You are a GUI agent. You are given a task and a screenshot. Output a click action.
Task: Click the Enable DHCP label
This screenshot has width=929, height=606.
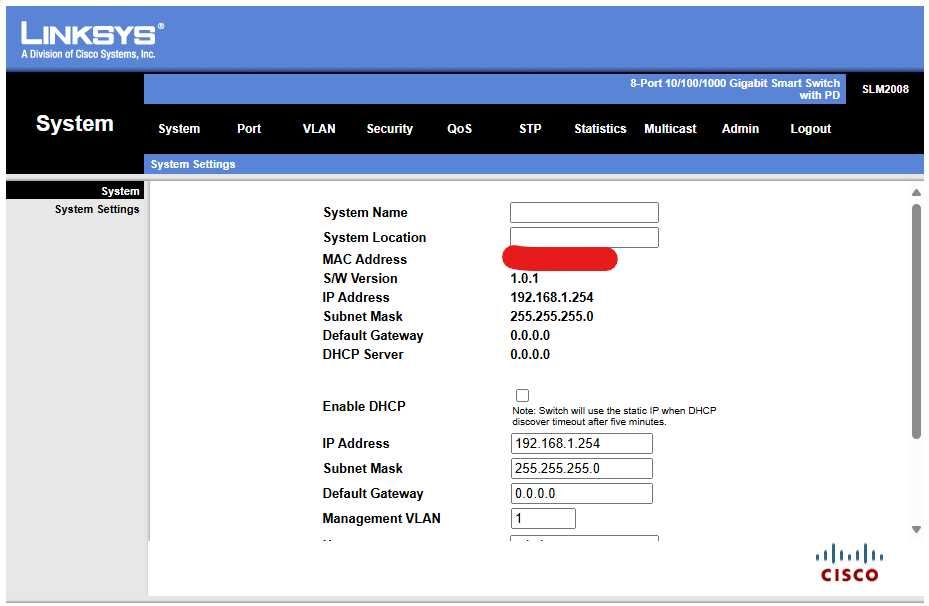point(364,406)
